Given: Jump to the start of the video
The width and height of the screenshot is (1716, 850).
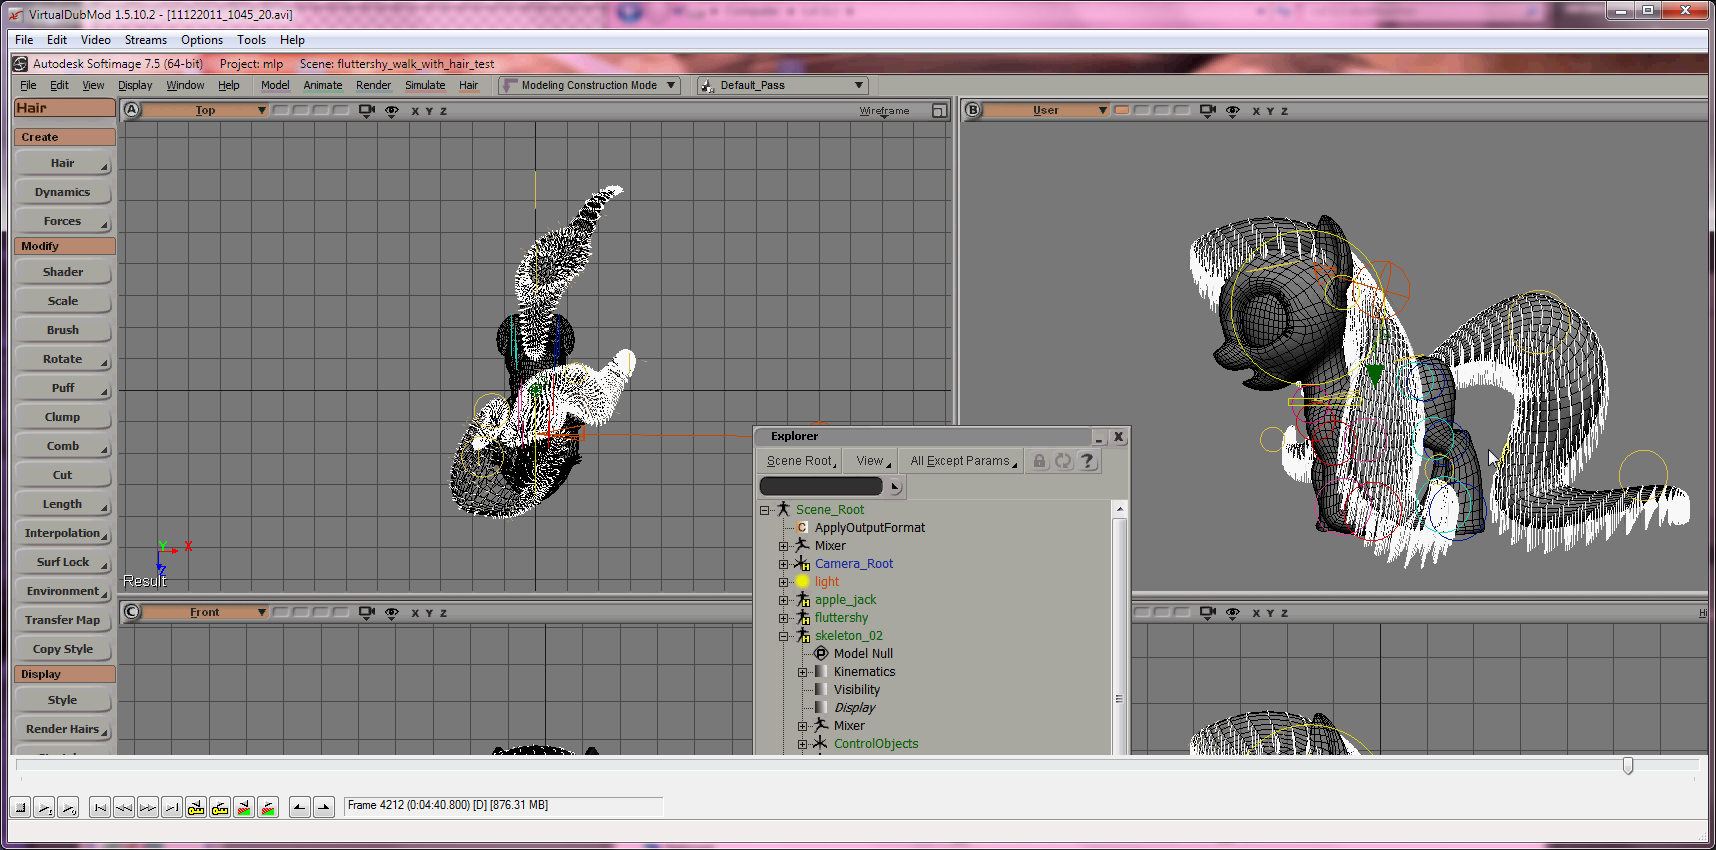Looking at the screenshot, I should click(x=100, y=807).
